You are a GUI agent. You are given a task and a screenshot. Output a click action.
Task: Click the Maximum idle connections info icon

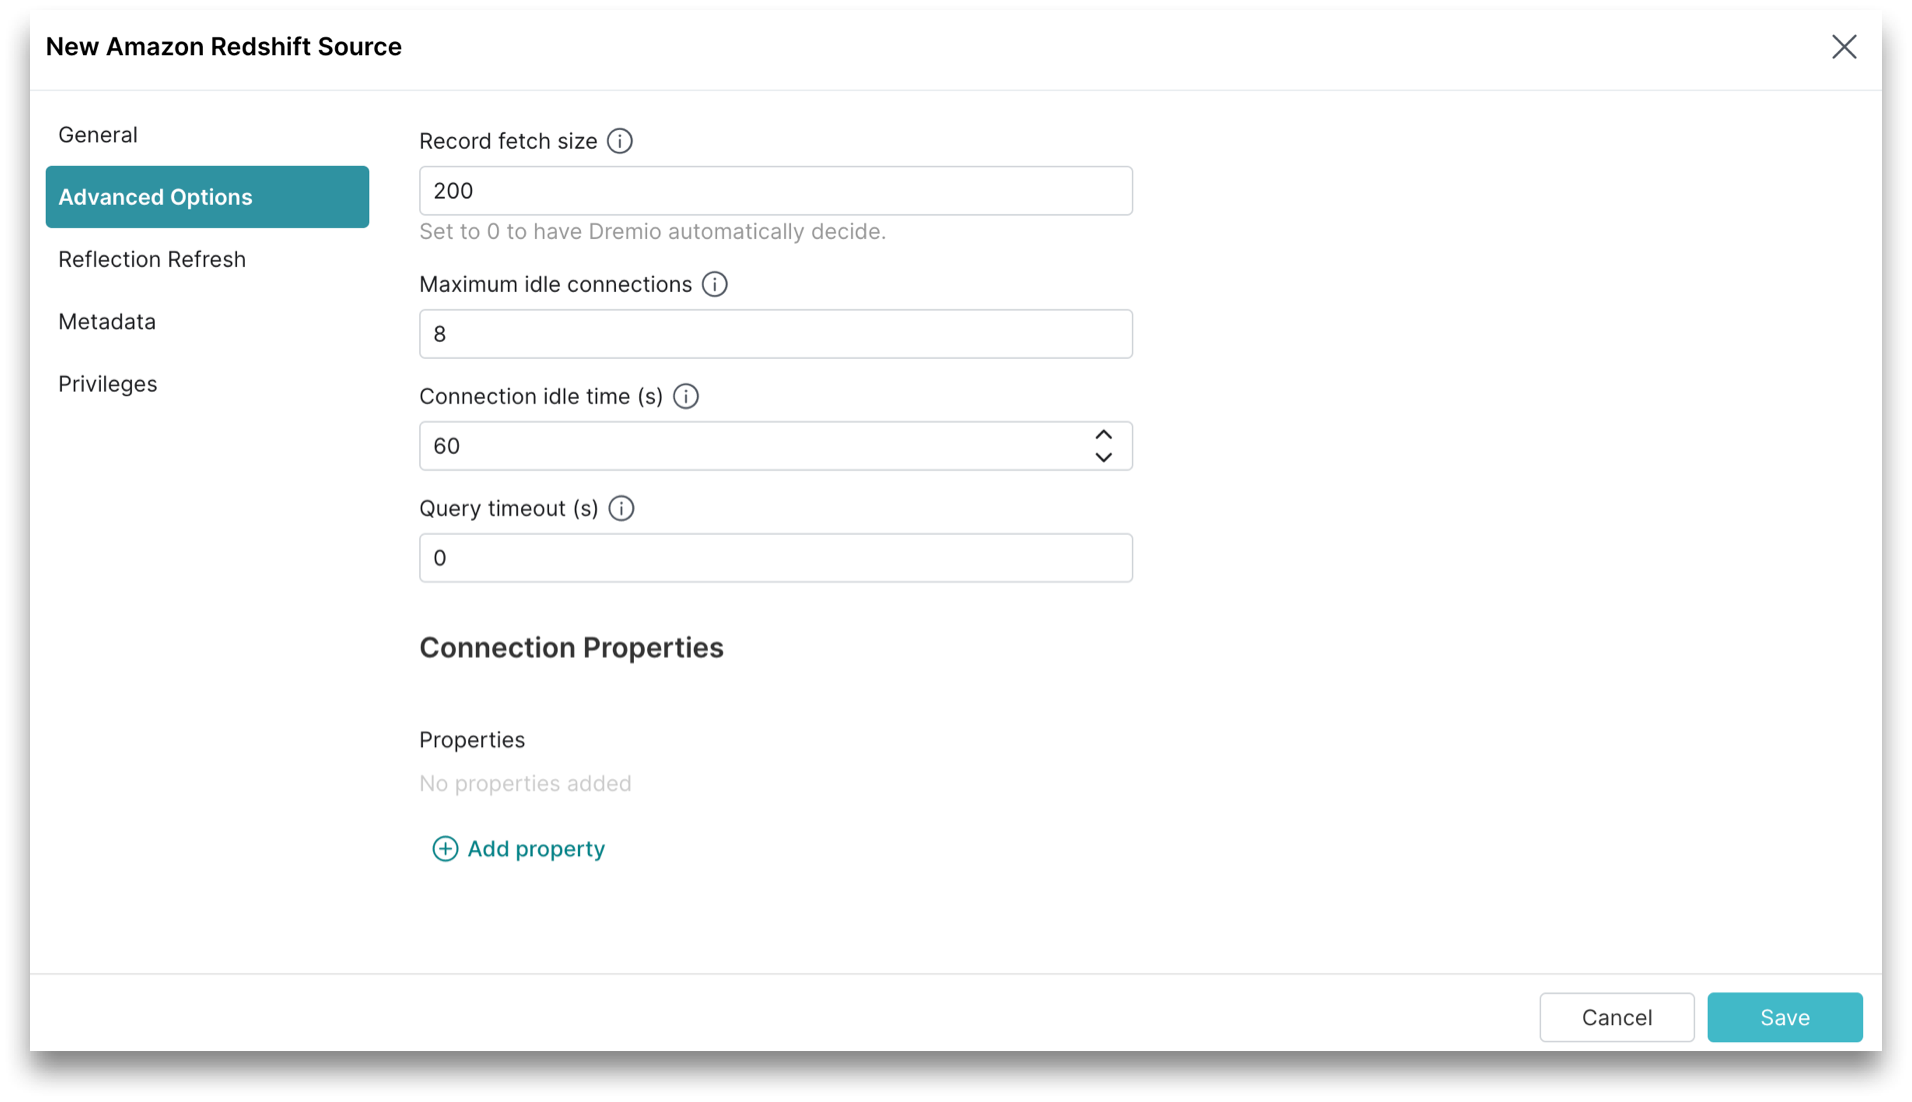pos(714,284)
